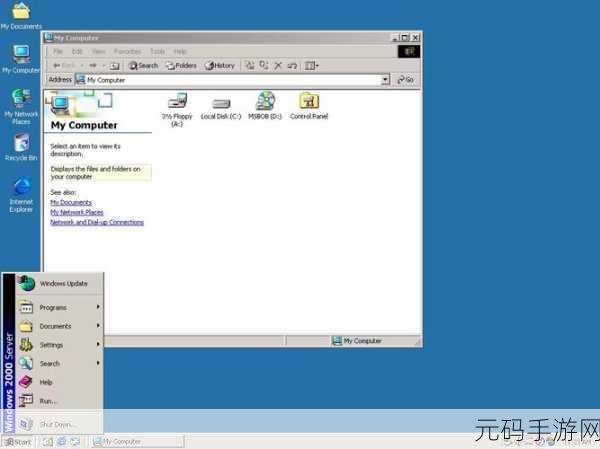Toggle the Folders pane button
The height and width of the screenshot is (449, 600).
pyautogui.click(x=181, y=66)
